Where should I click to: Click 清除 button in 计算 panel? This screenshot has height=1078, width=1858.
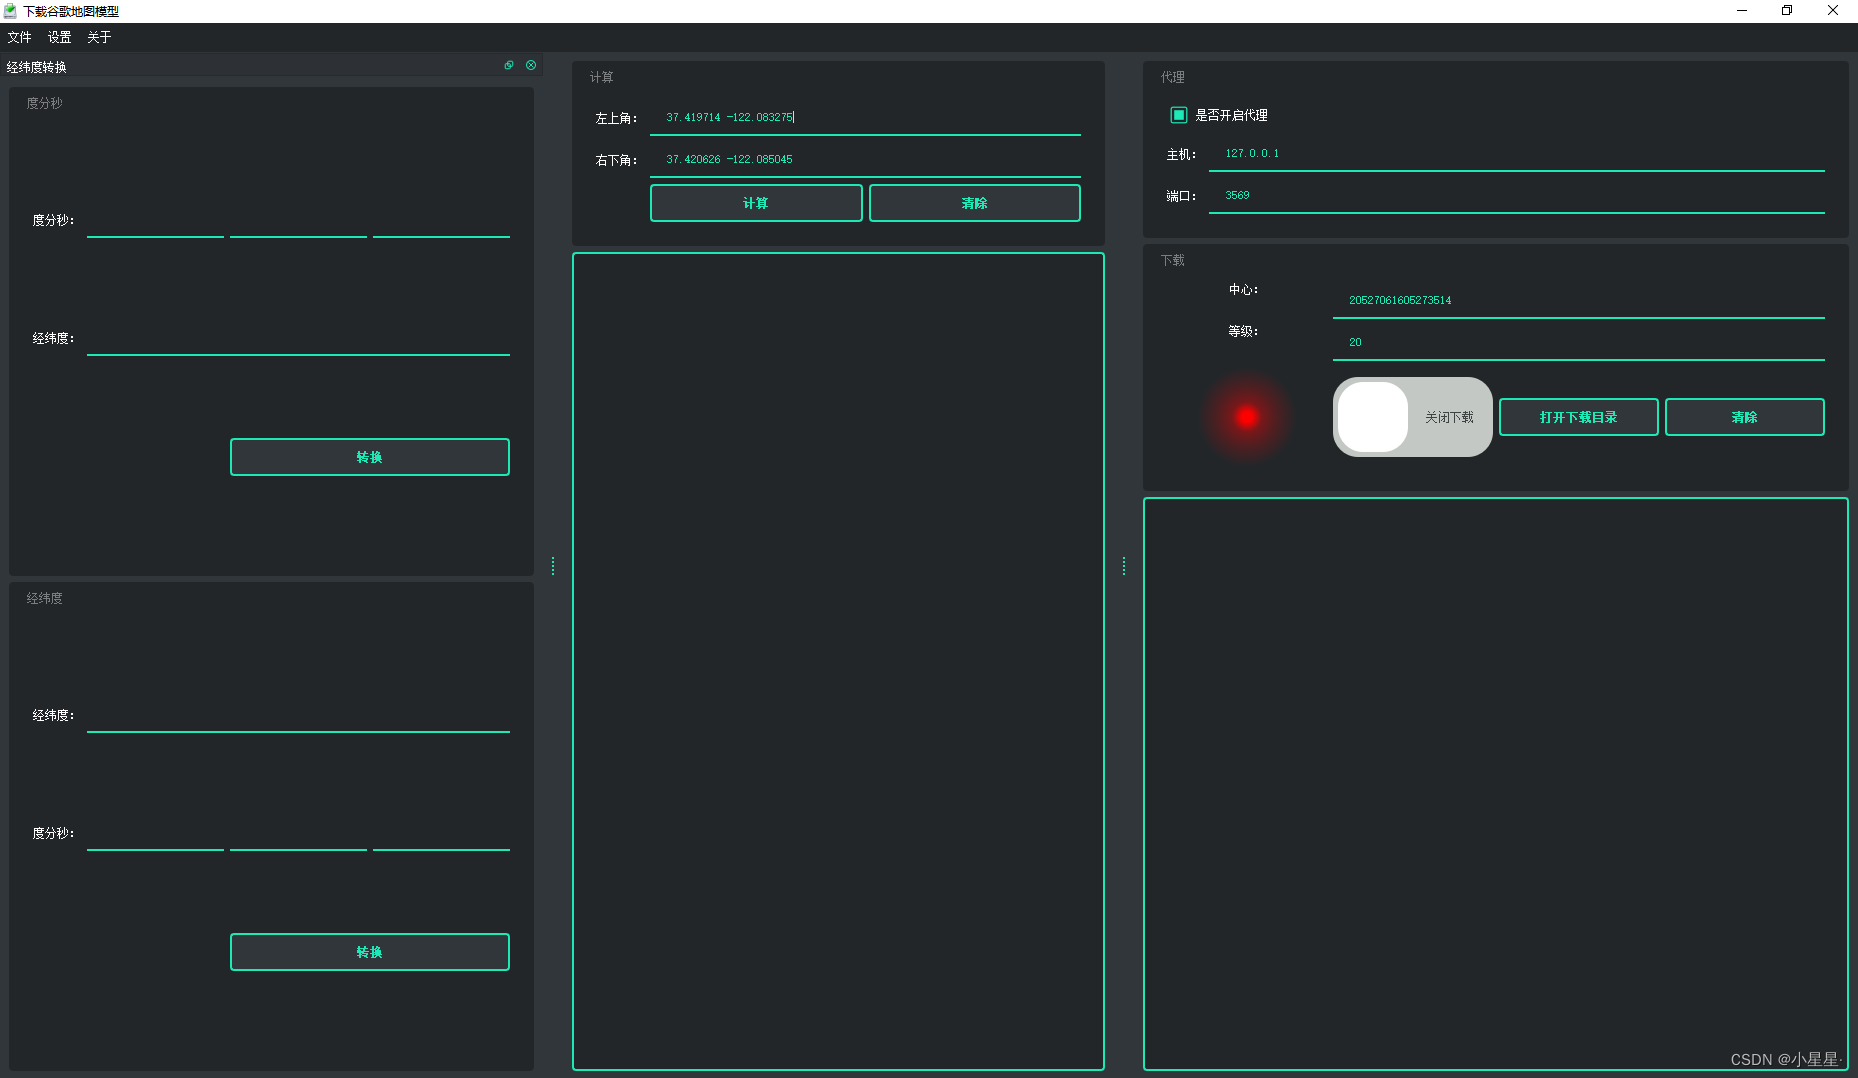(975, 203)
